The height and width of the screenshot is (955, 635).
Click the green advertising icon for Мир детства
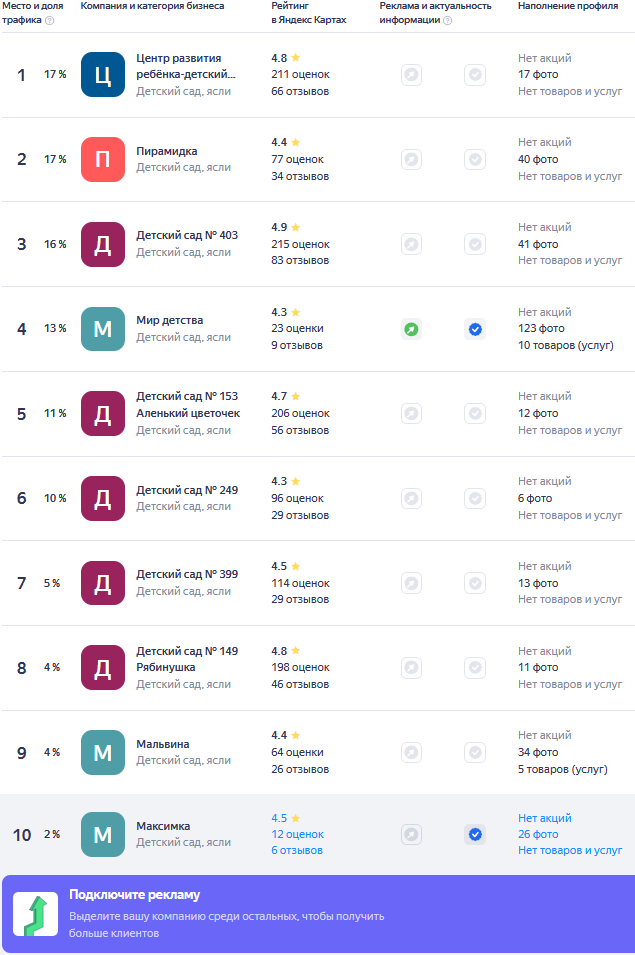tap(411, 329)
